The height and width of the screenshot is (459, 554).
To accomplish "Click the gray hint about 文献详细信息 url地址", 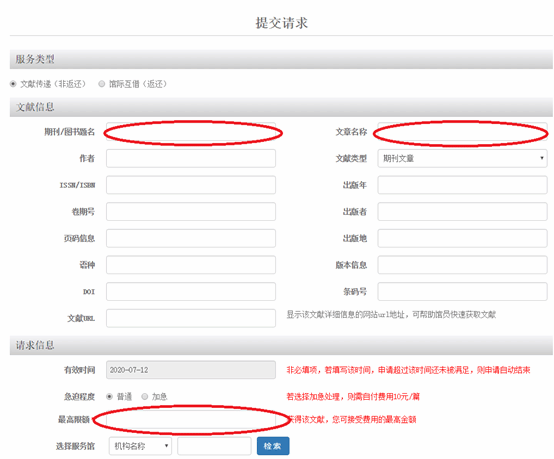I will click(x=391, y=314).
